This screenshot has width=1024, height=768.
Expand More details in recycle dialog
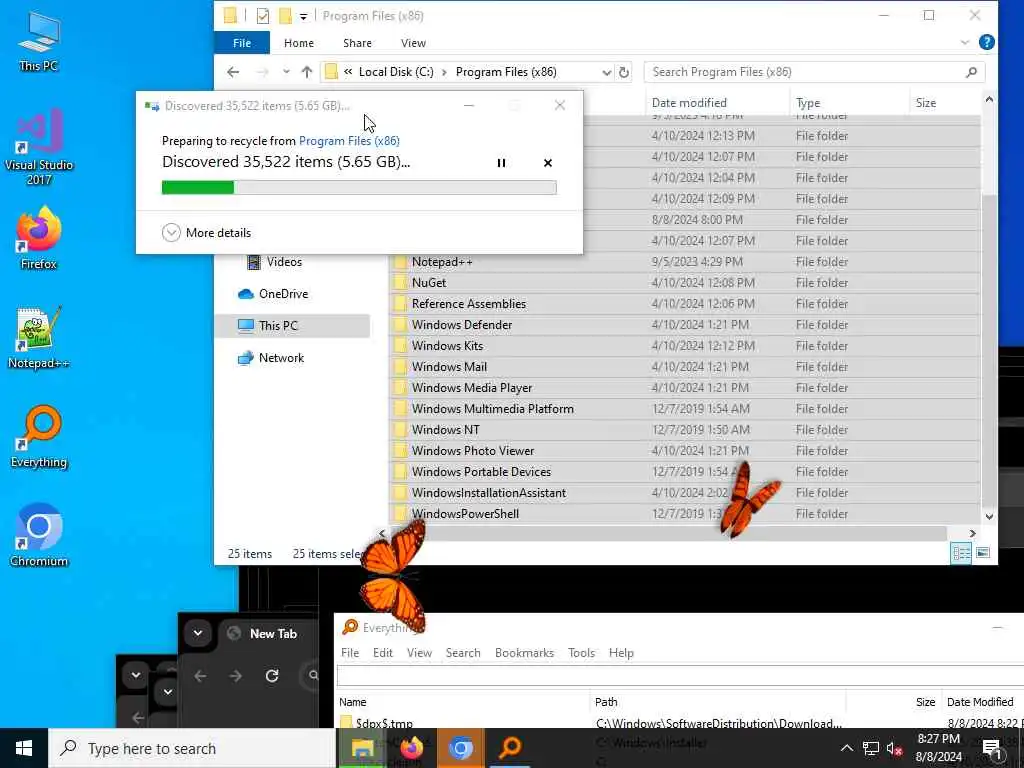[x=206, y=232]
